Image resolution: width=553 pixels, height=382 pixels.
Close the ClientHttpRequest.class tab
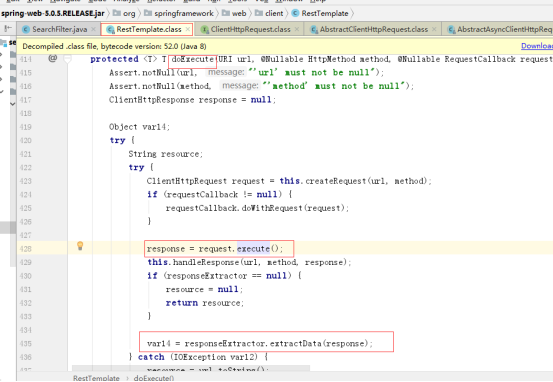click(x=297, y=29)
